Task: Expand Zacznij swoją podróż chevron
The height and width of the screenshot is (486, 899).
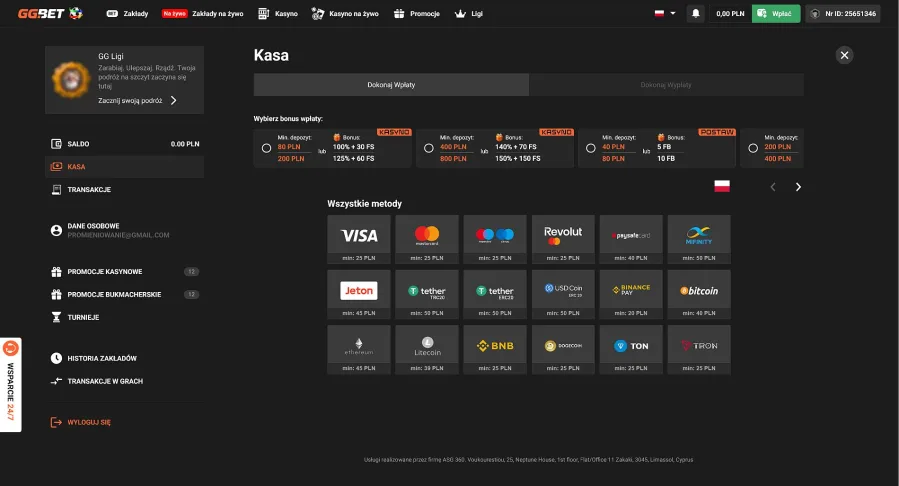Action: (x=173, y=100)
